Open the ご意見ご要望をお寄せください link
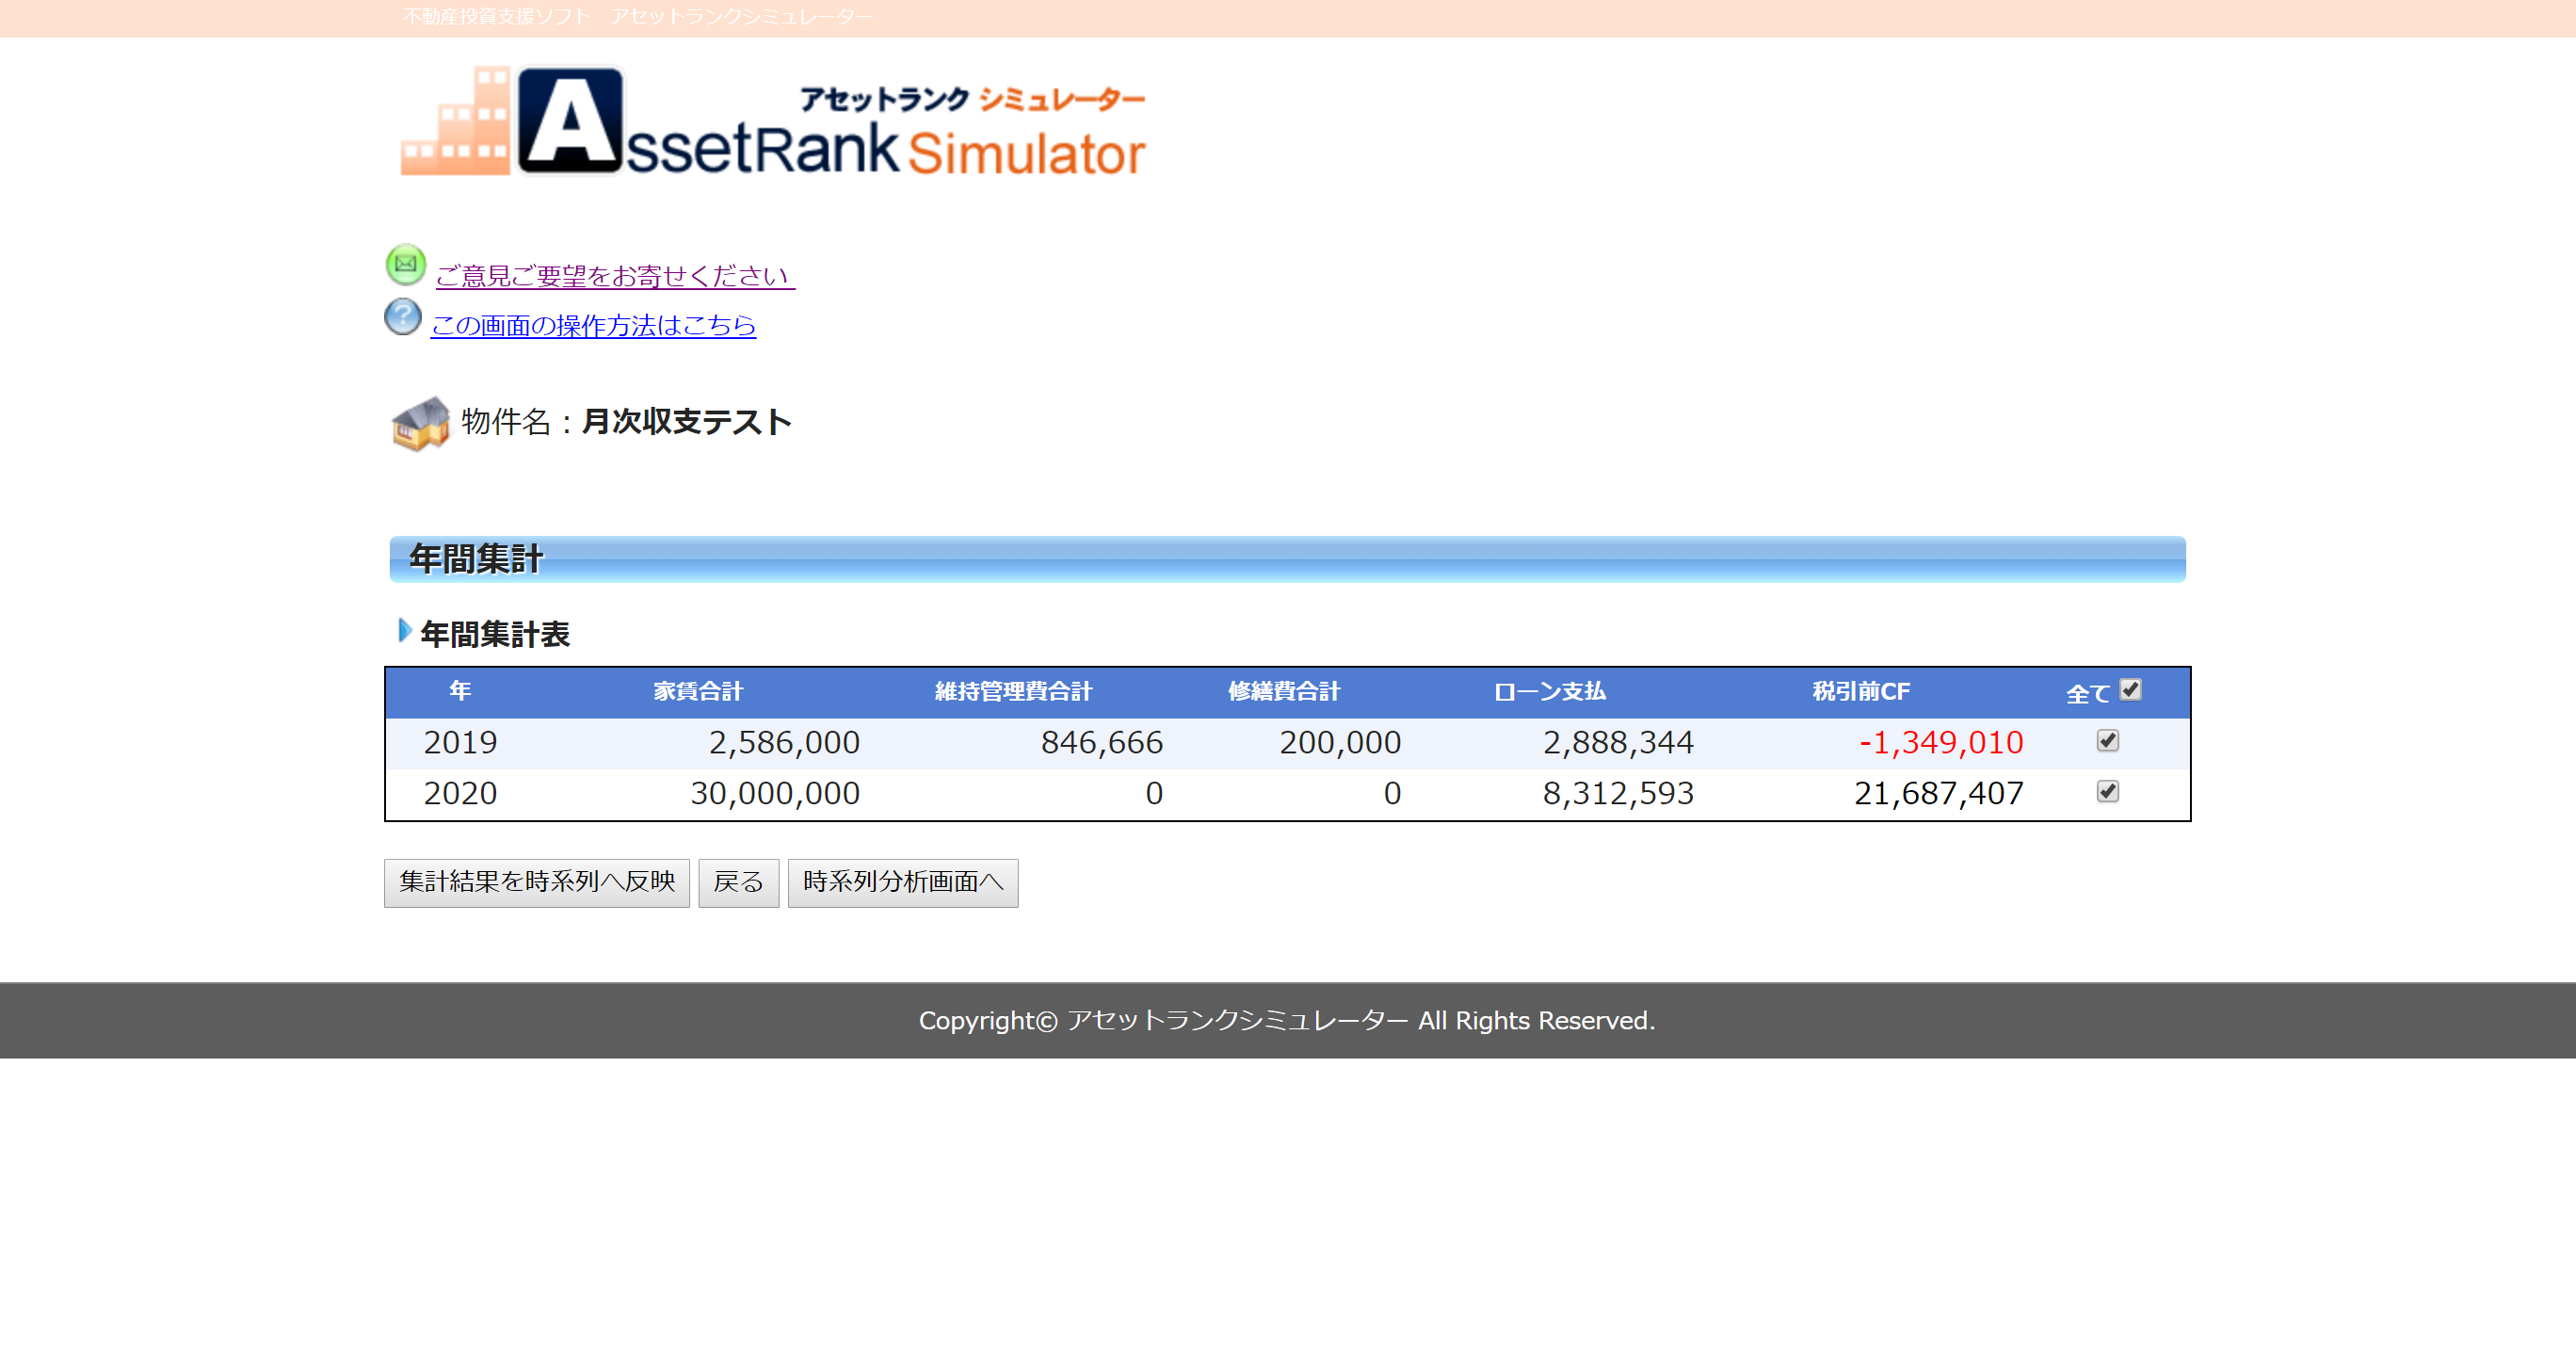The image size is (2576, 1358). [614, 275]
